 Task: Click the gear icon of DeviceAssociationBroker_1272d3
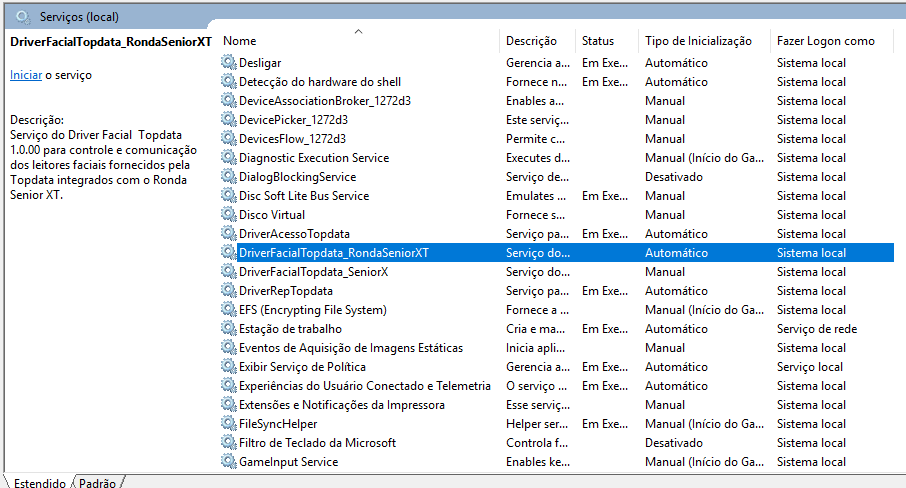point(229,101)
